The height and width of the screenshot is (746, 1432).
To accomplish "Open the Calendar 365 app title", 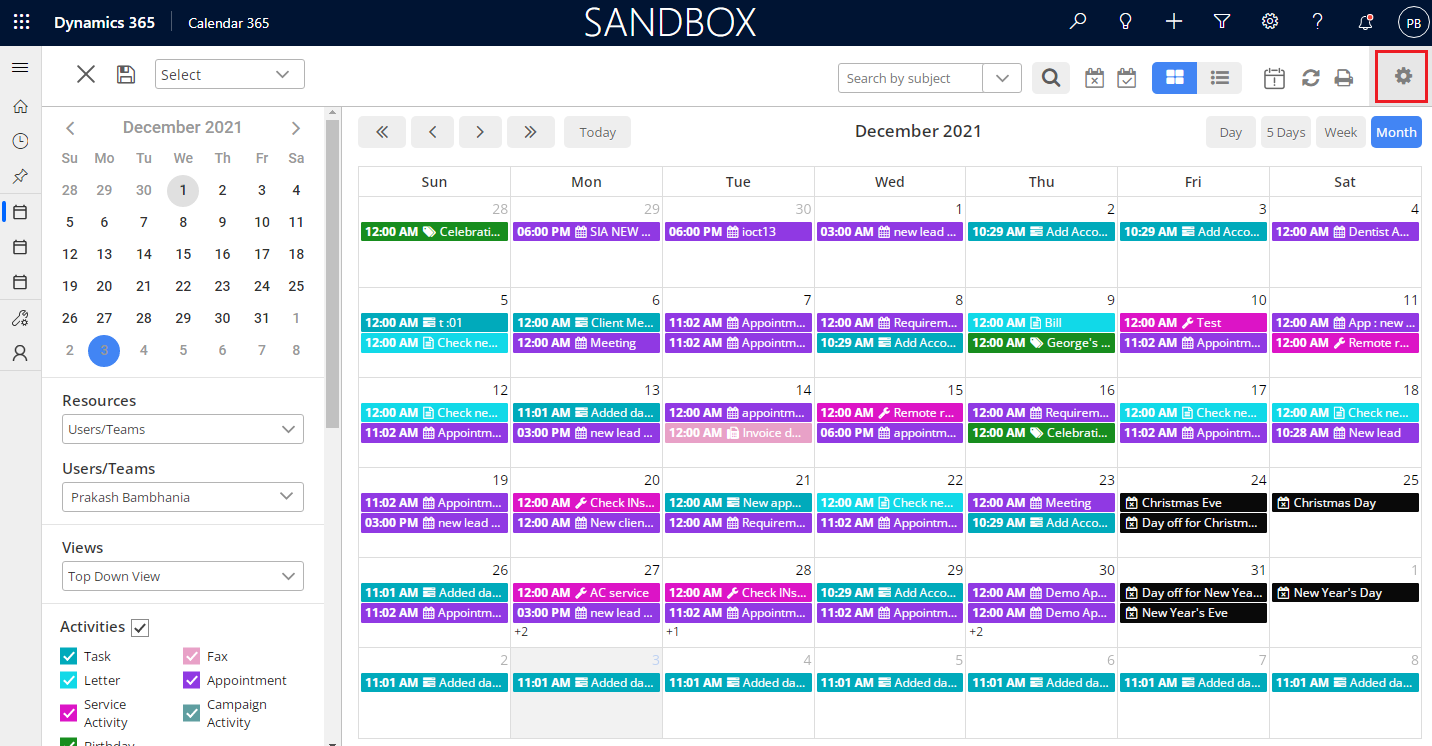I will pos(228,23).
